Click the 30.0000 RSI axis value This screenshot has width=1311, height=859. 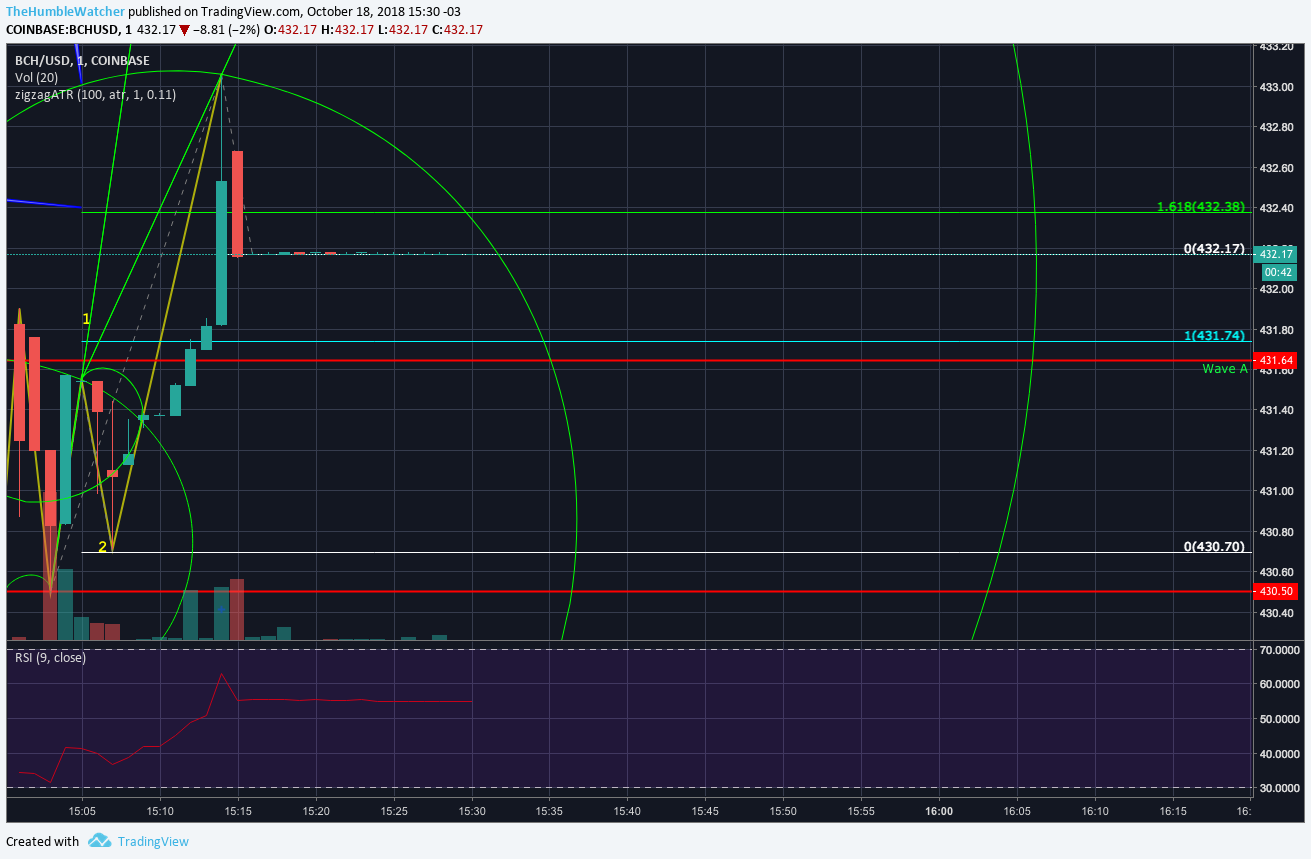pyautogui.click(x=1281, y=788)
